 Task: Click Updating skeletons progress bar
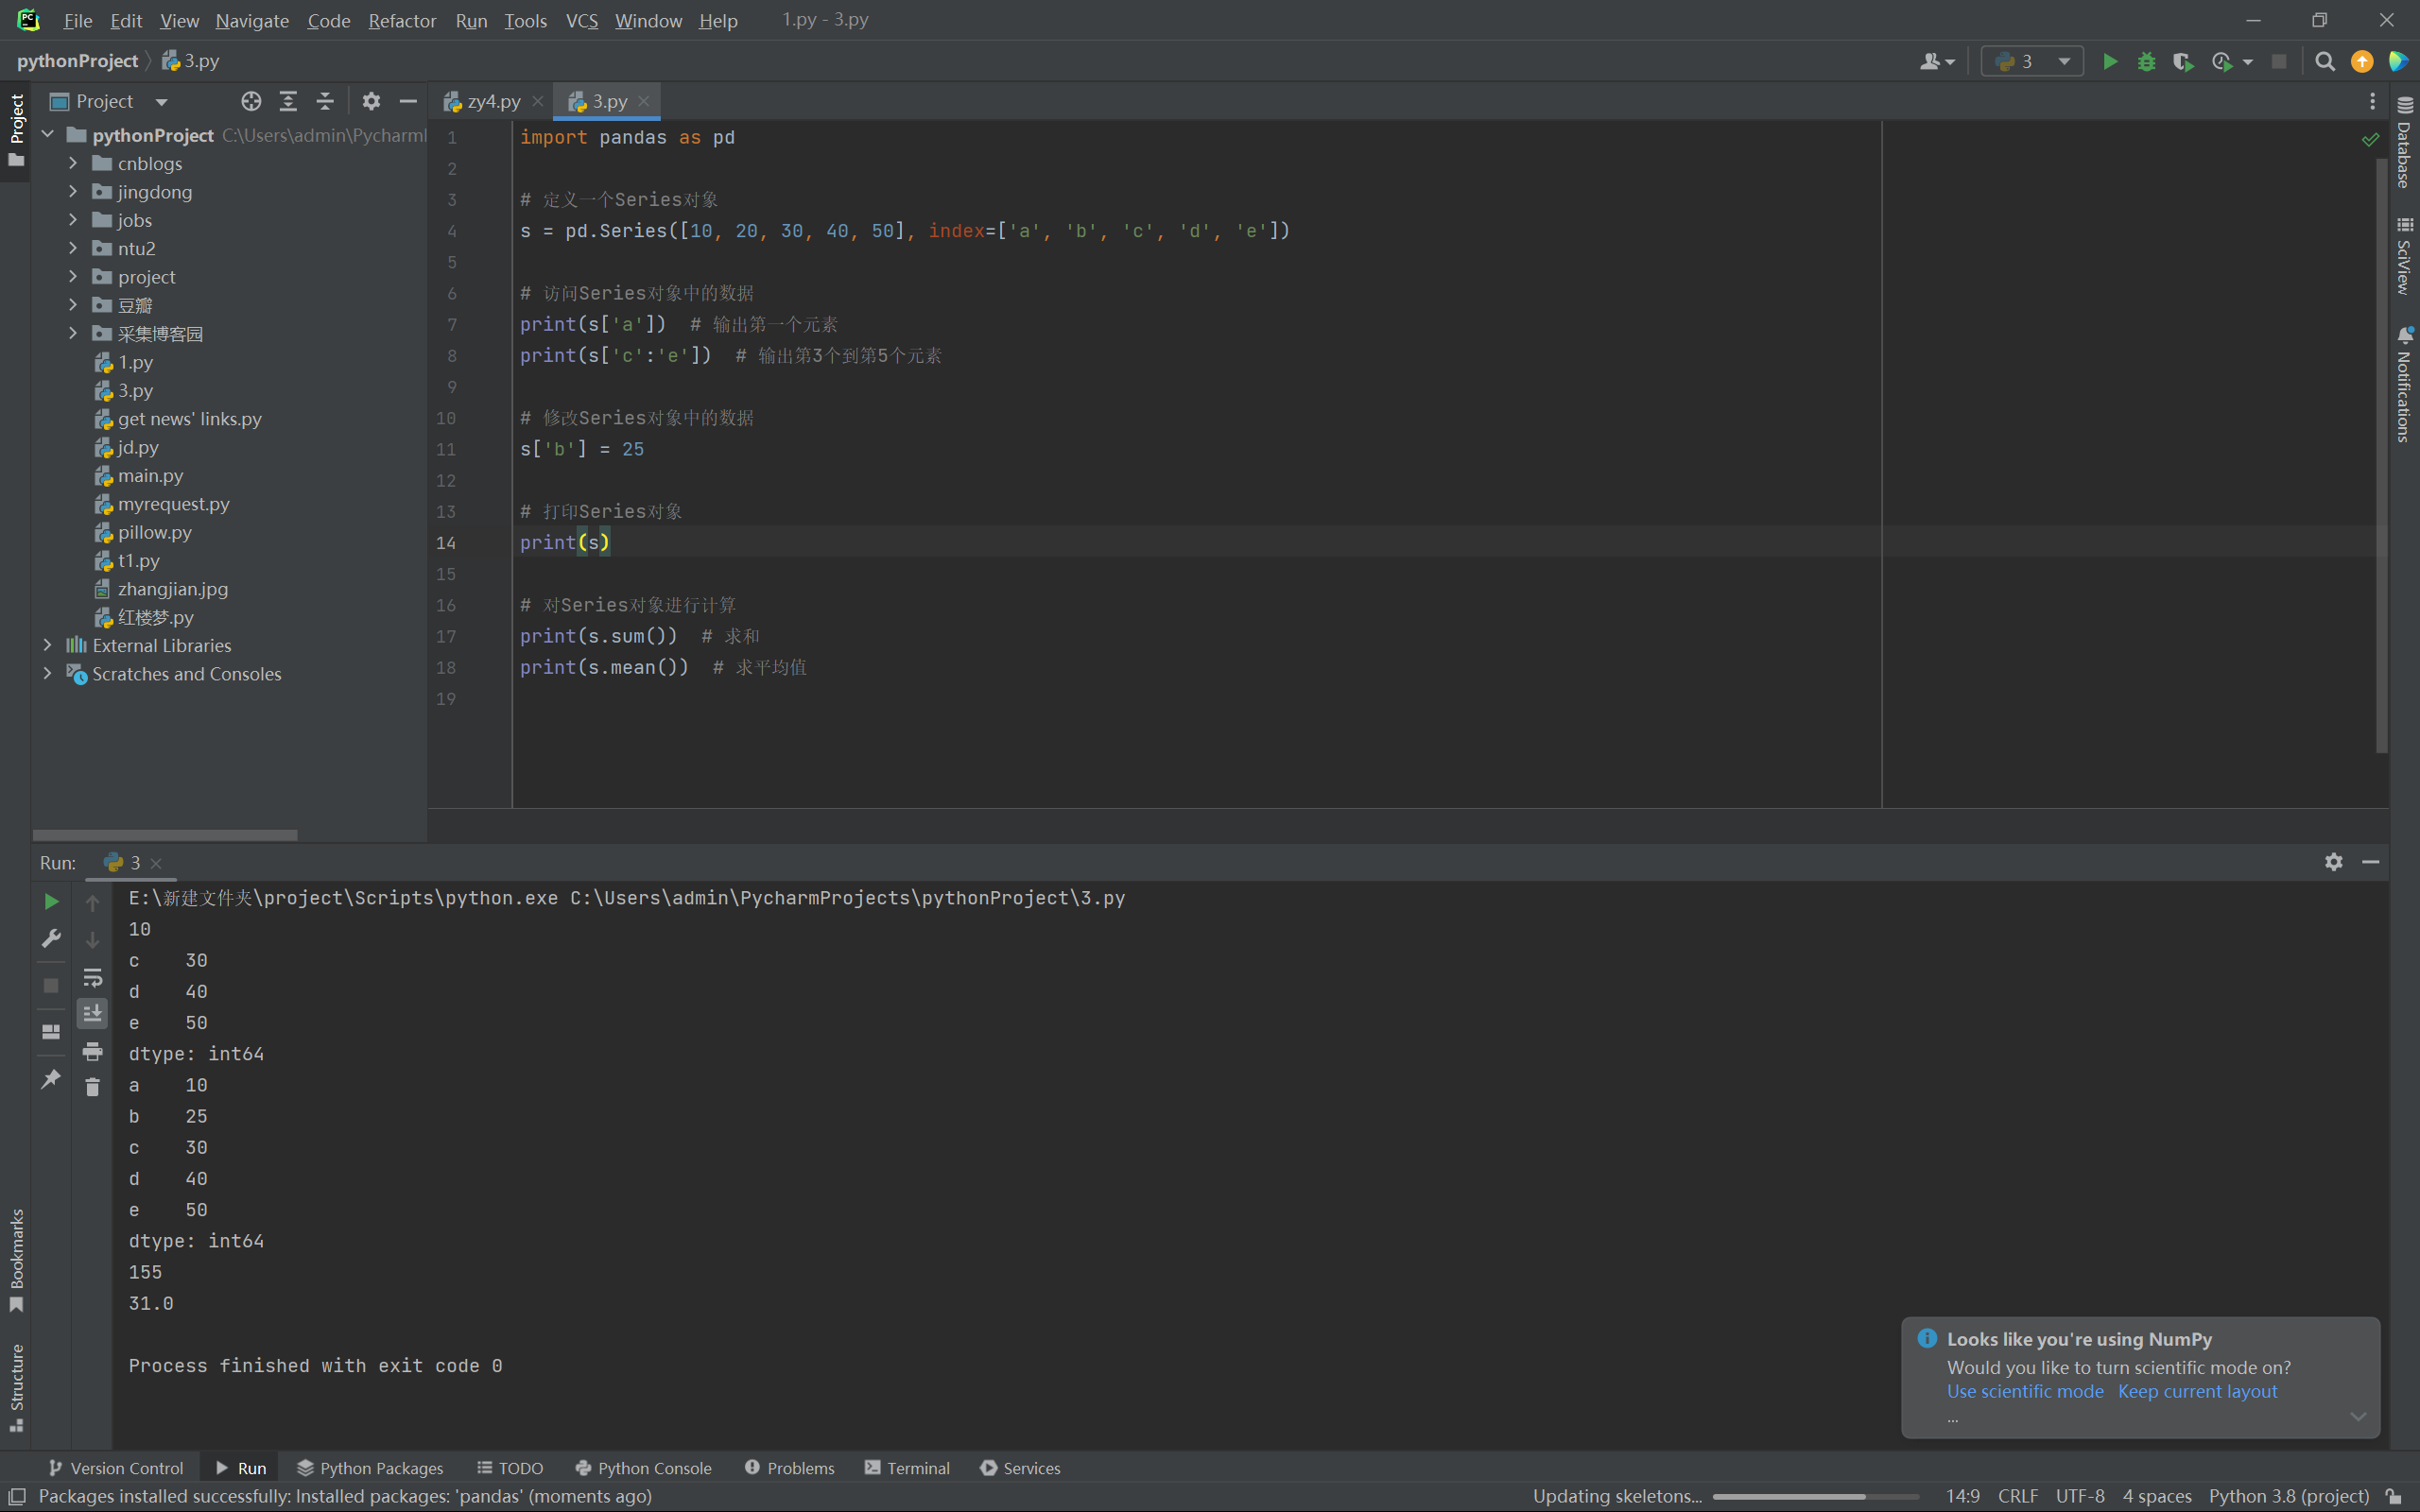pos(1814,1496)
